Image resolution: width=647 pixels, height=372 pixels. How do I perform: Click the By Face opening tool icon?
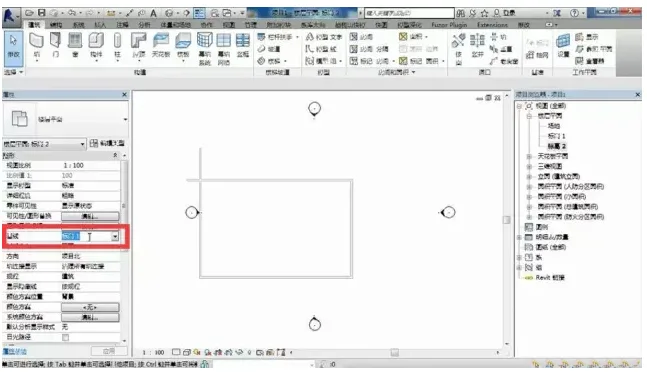458,49
